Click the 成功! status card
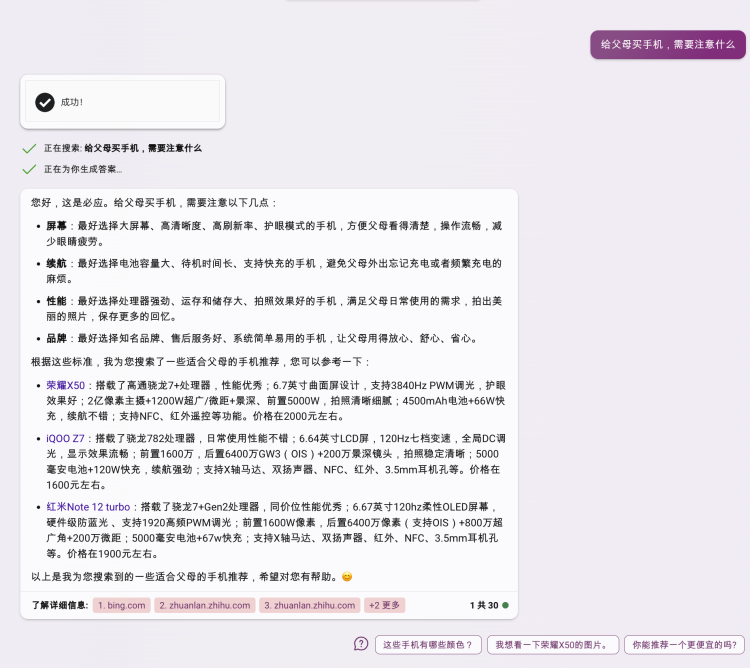 click(x=122, y=102)
